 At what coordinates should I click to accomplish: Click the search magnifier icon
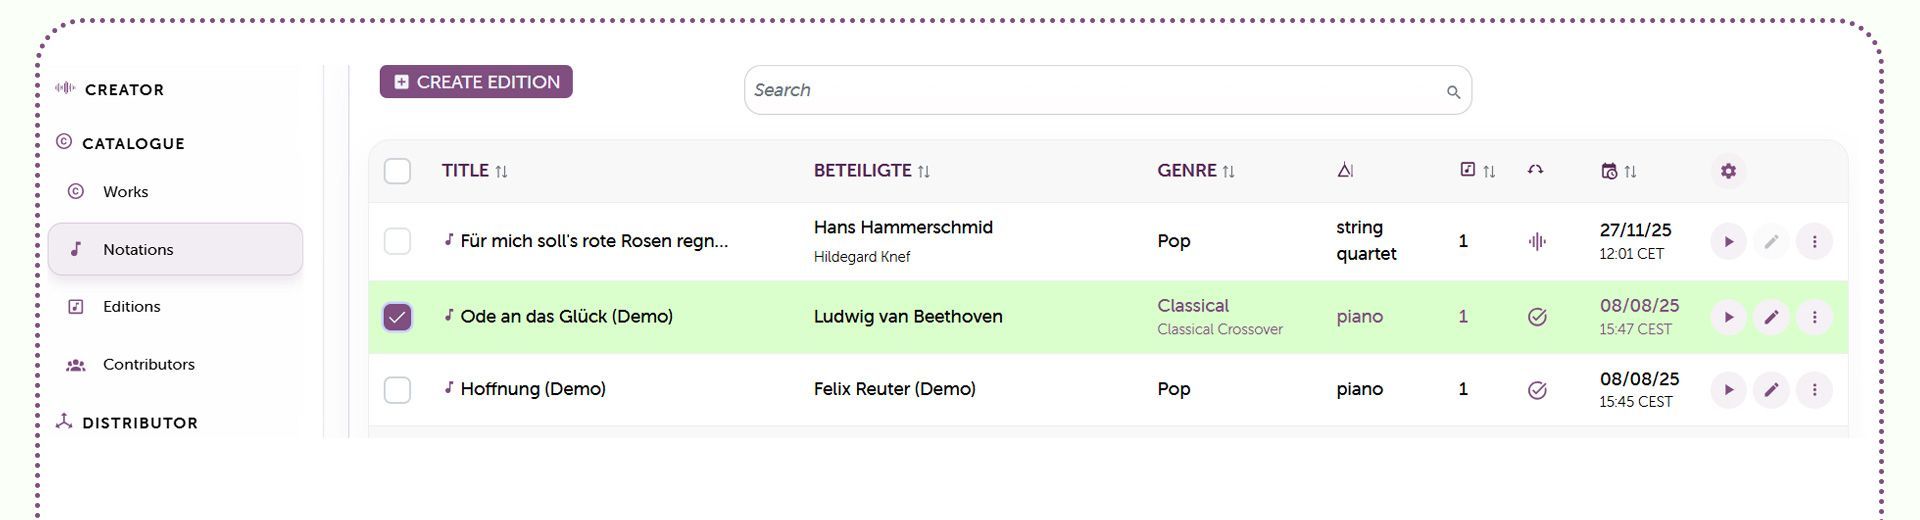[1453, 92]
